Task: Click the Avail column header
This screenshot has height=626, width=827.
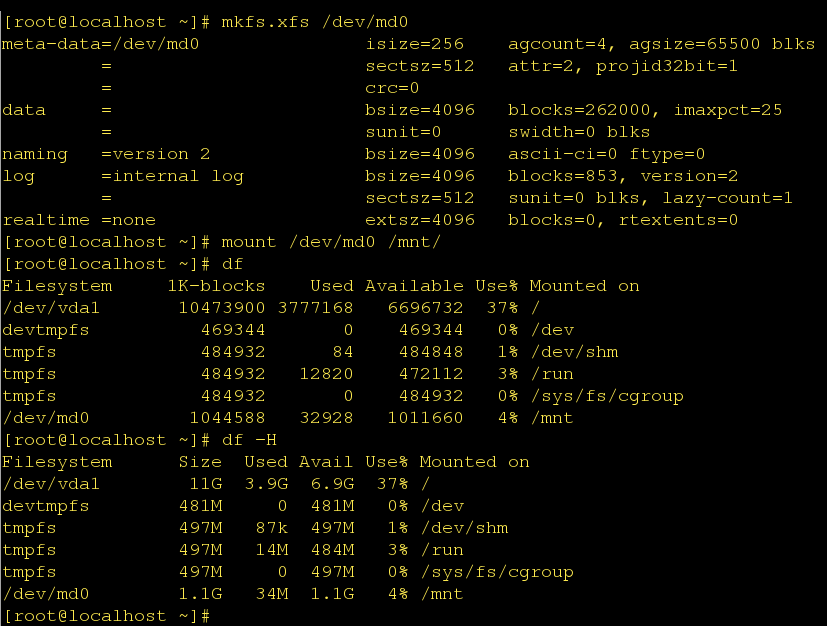Action: pyautogui.click(x=325, y=462)
